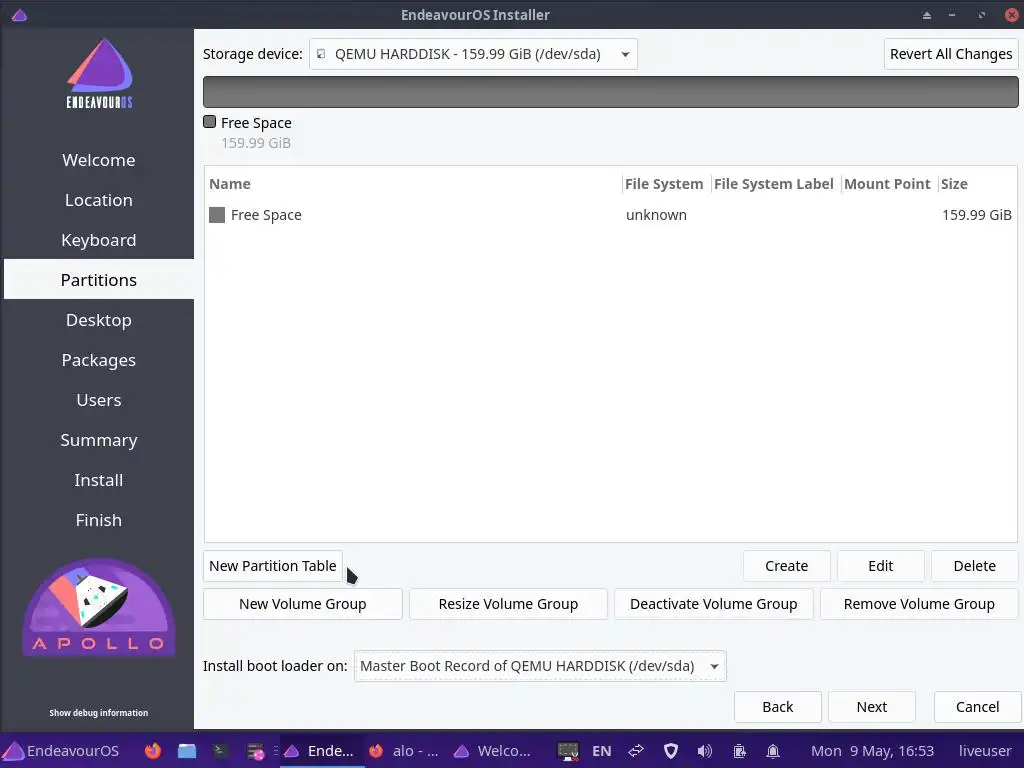1024x768 pixels.
Task: Click the shield security tray icon
Action: click(x=671, y=751)
